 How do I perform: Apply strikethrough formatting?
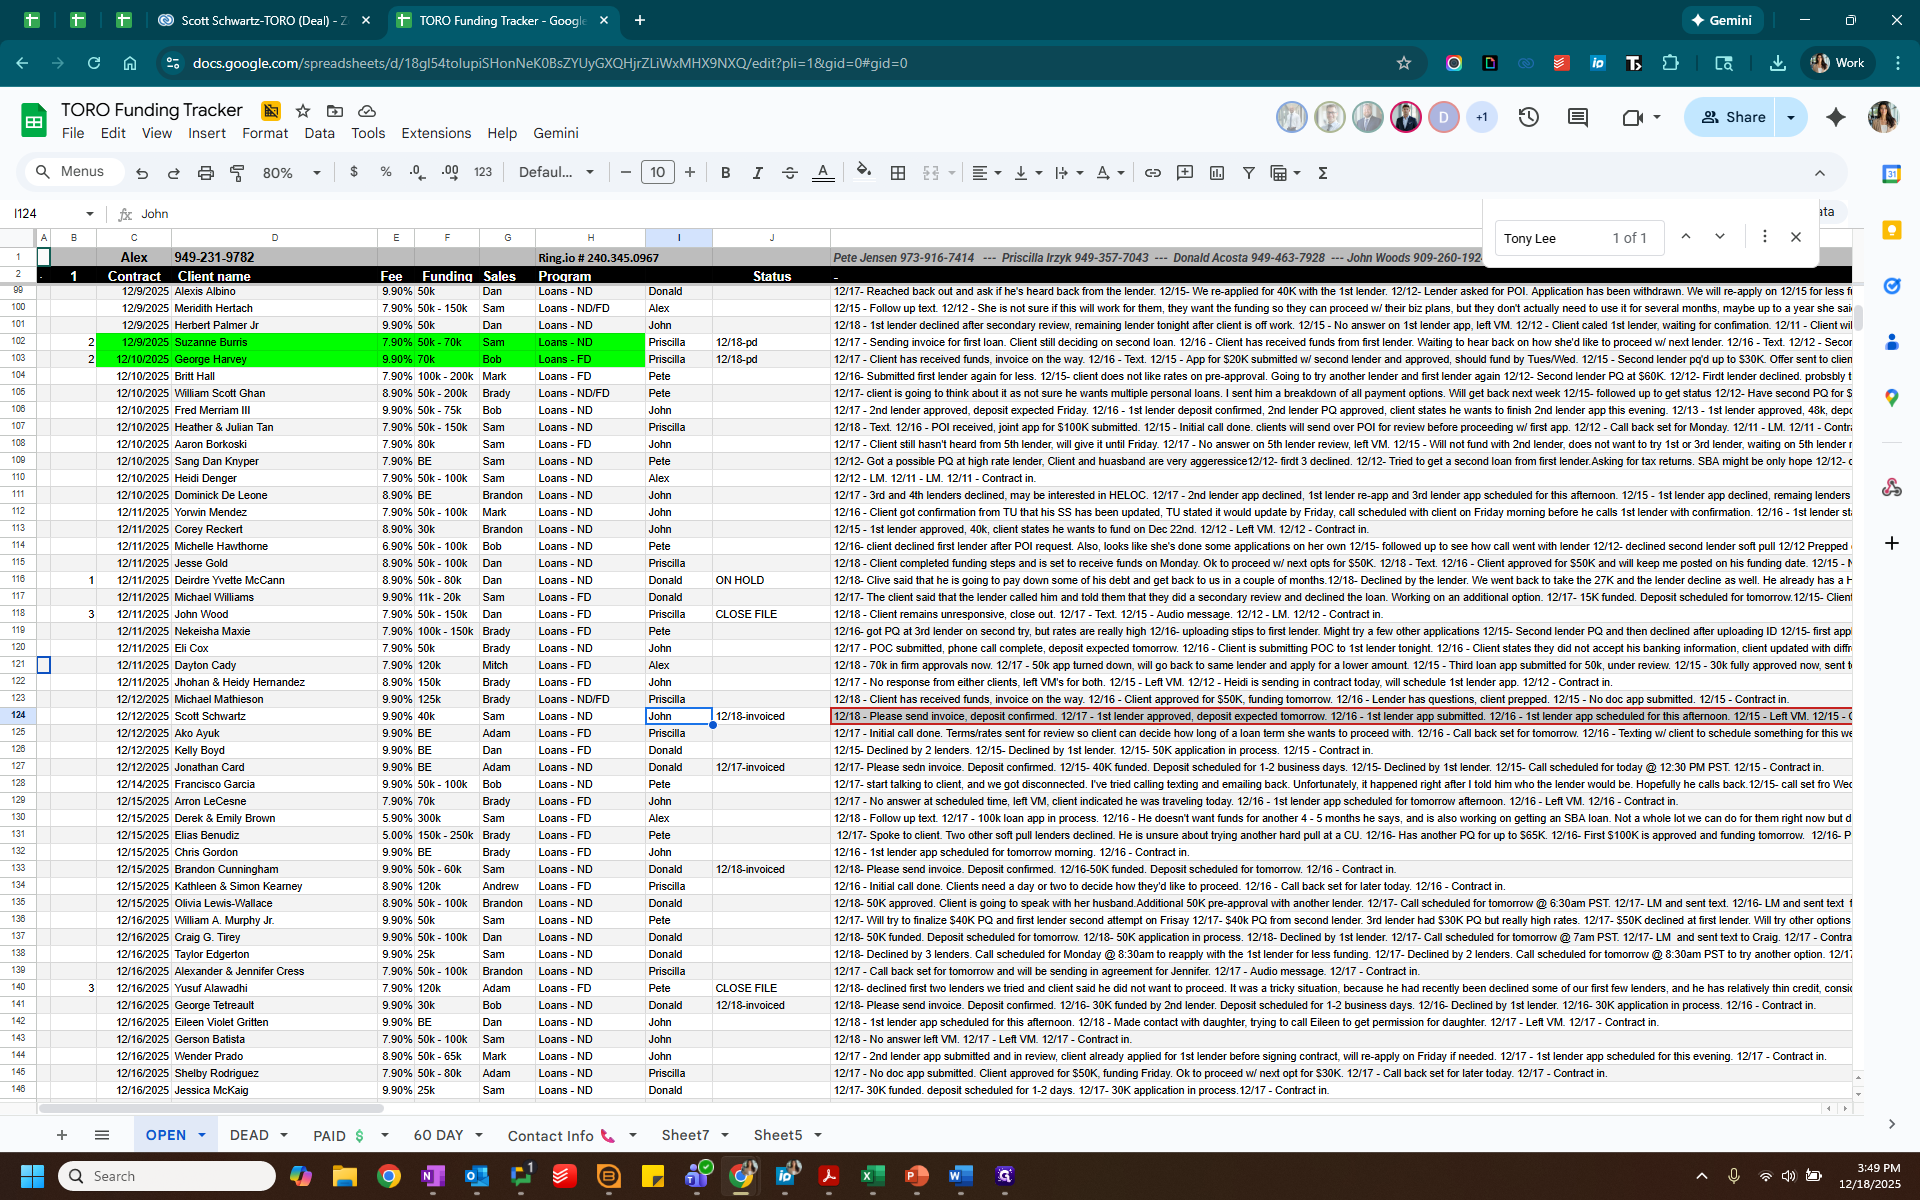click(789, 173)
